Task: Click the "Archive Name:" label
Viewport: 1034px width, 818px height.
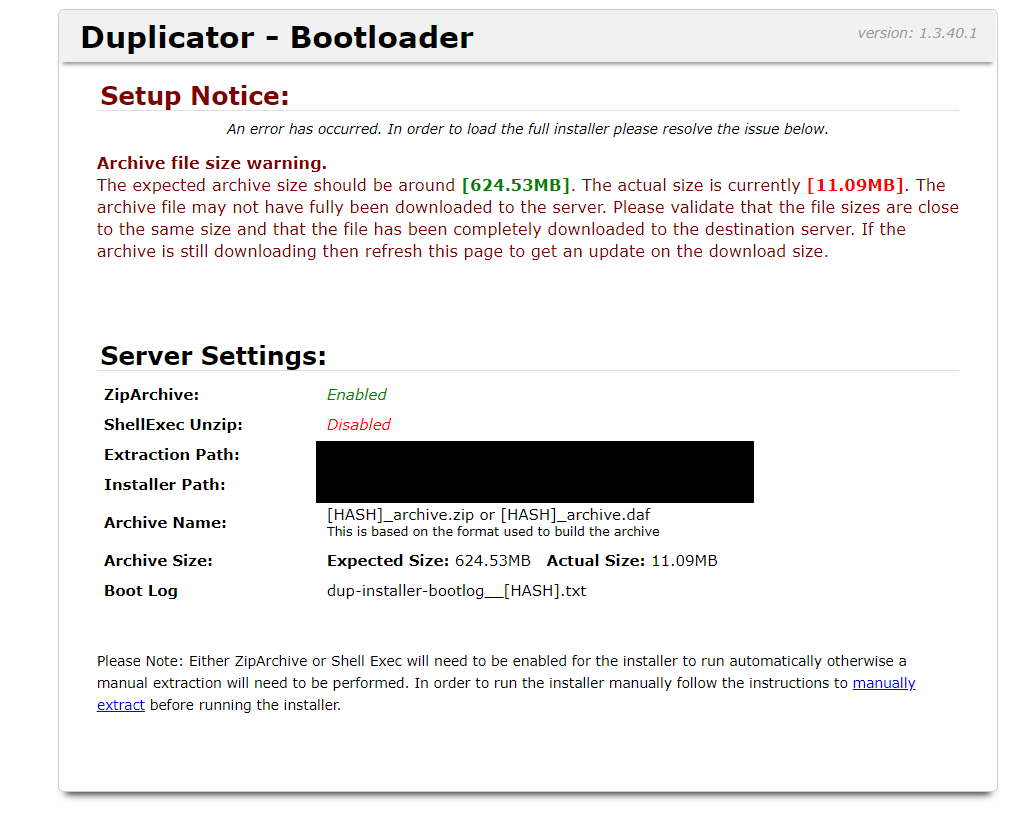Action: (166, 522)
